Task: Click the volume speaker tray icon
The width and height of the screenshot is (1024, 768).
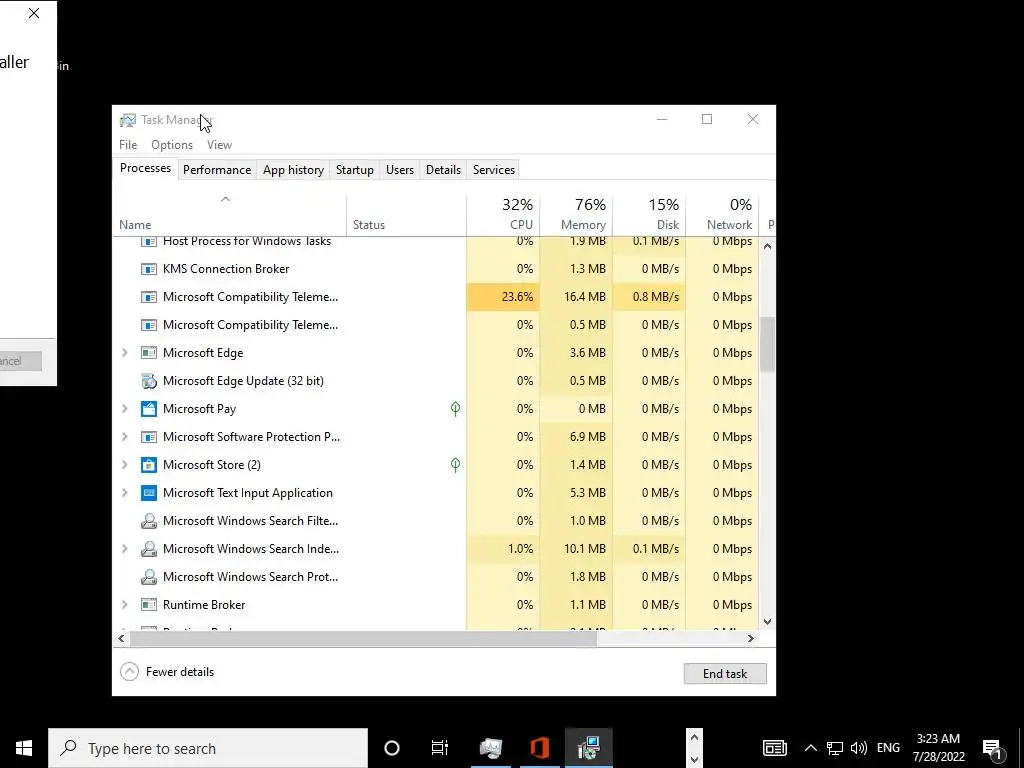Action: [x=859, y=748]
